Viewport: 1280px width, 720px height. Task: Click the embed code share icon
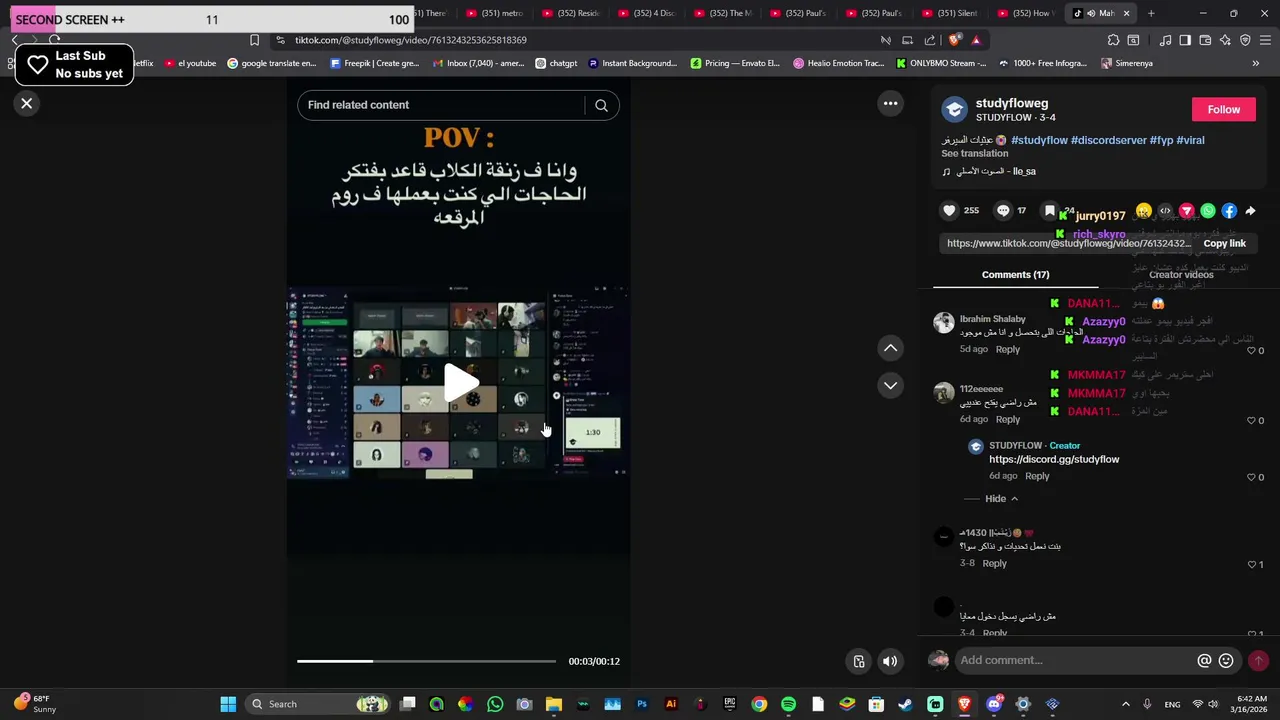tap(1165, 211)
